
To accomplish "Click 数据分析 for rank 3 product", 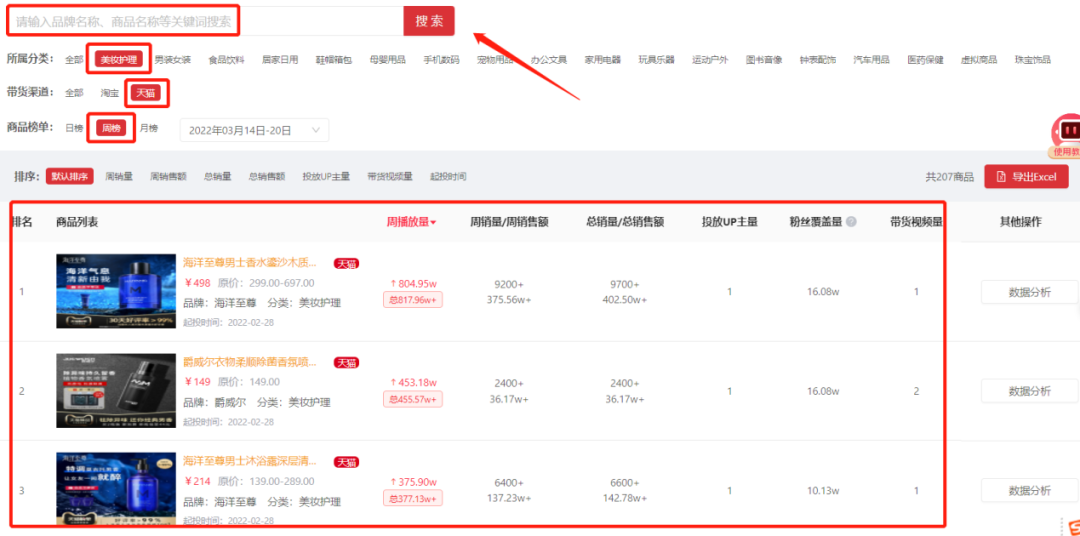I will click(1030, 491).
